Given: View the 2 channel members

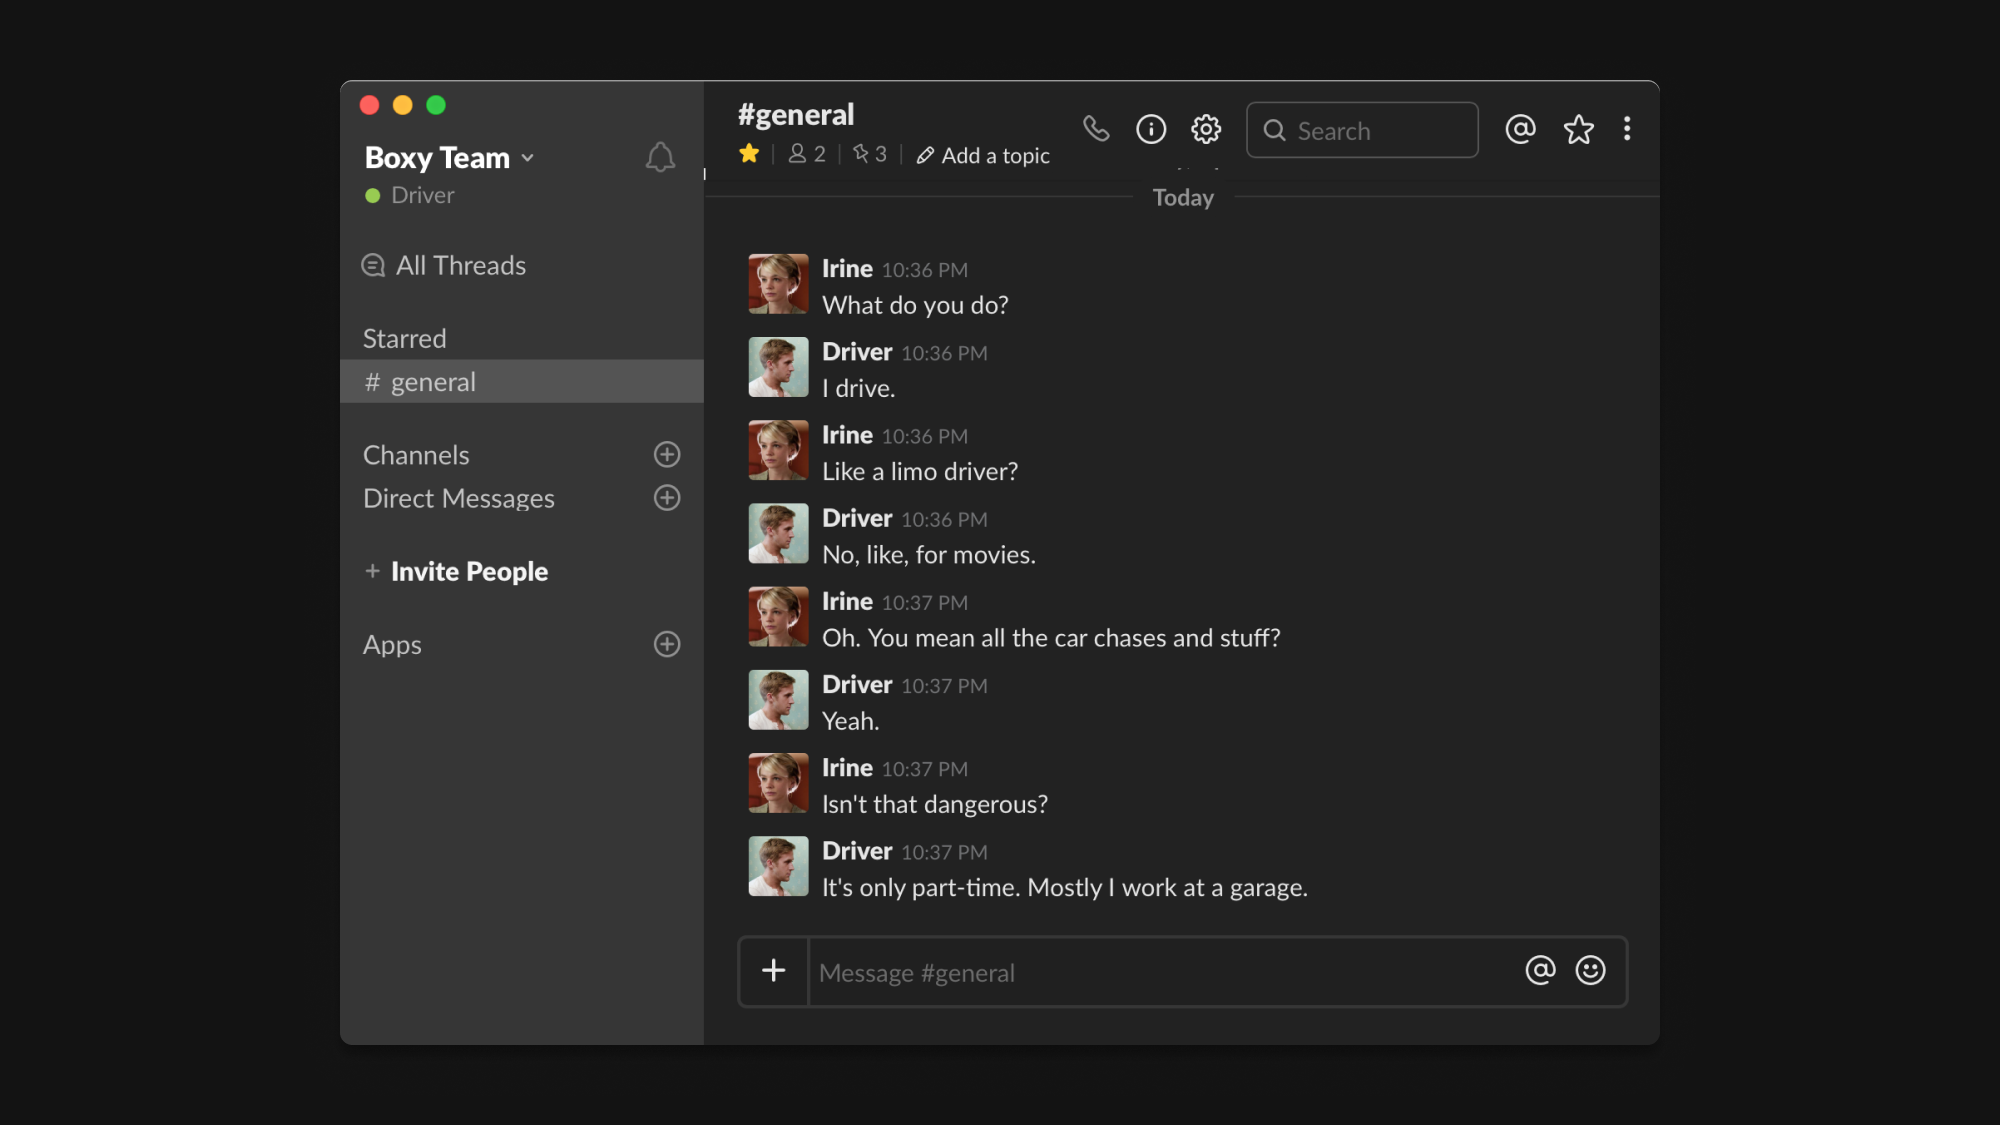Looking at the screenshot, I should point(807,154).
